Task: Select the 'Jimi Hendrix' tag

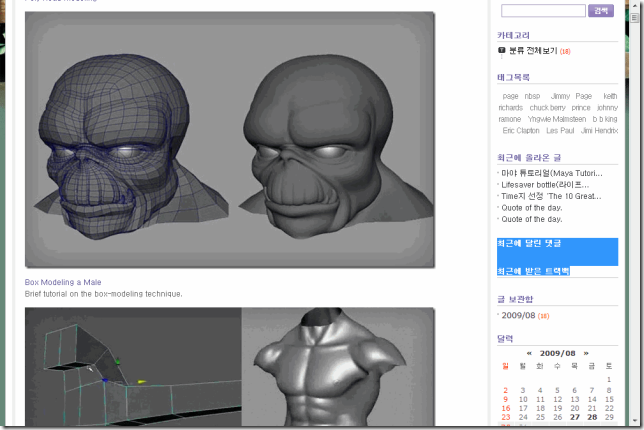Action: click(x=599, y=131)
